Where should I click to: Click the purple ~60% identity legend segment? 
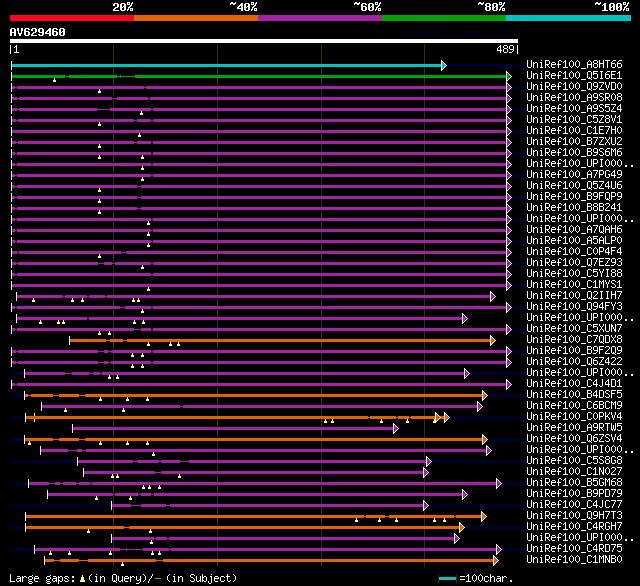[x=320, y=18]
